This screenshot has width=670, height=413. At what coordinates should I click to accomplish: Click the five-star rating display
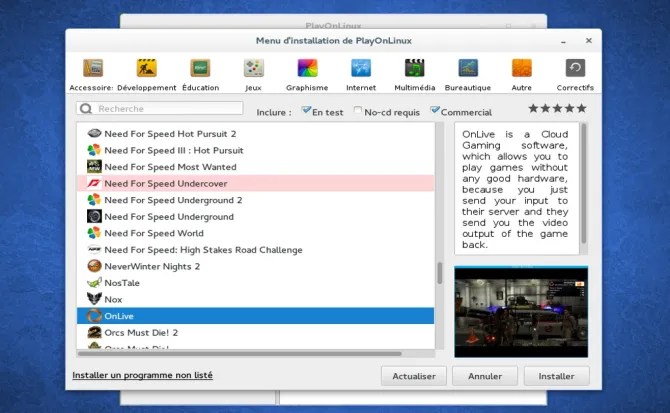557,108
